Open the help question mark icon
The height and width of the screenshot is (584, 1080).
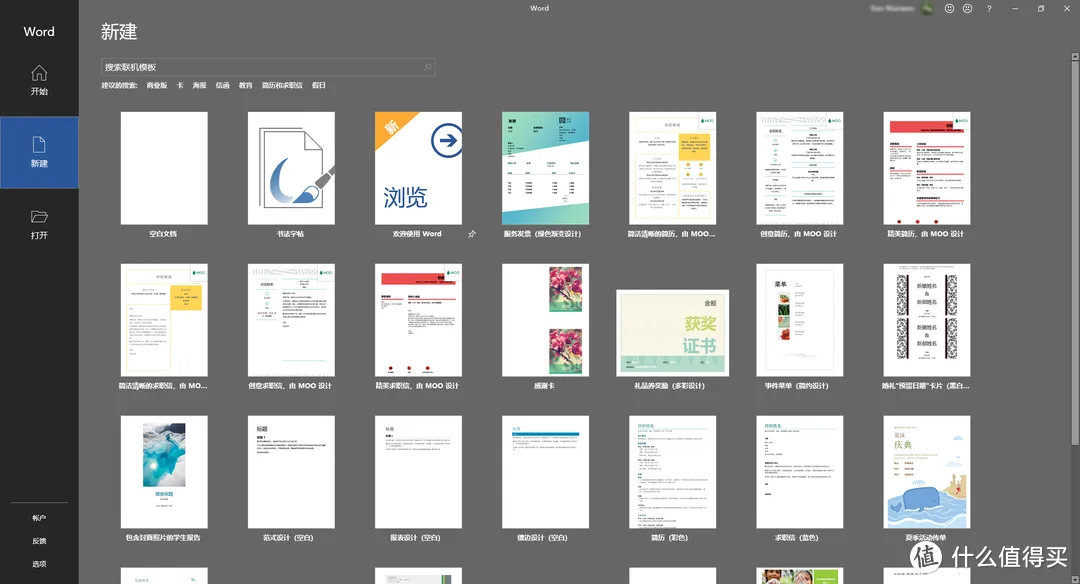(x=989, y=8)
